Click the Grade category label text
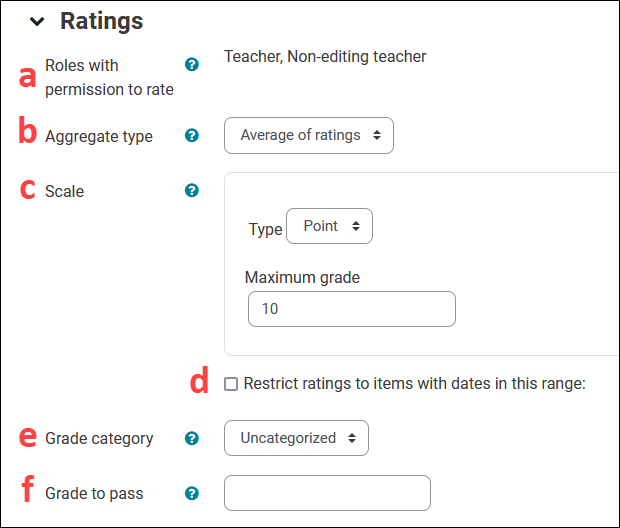Viewport: 620px width, 528px height. click(x=99, y=438)
